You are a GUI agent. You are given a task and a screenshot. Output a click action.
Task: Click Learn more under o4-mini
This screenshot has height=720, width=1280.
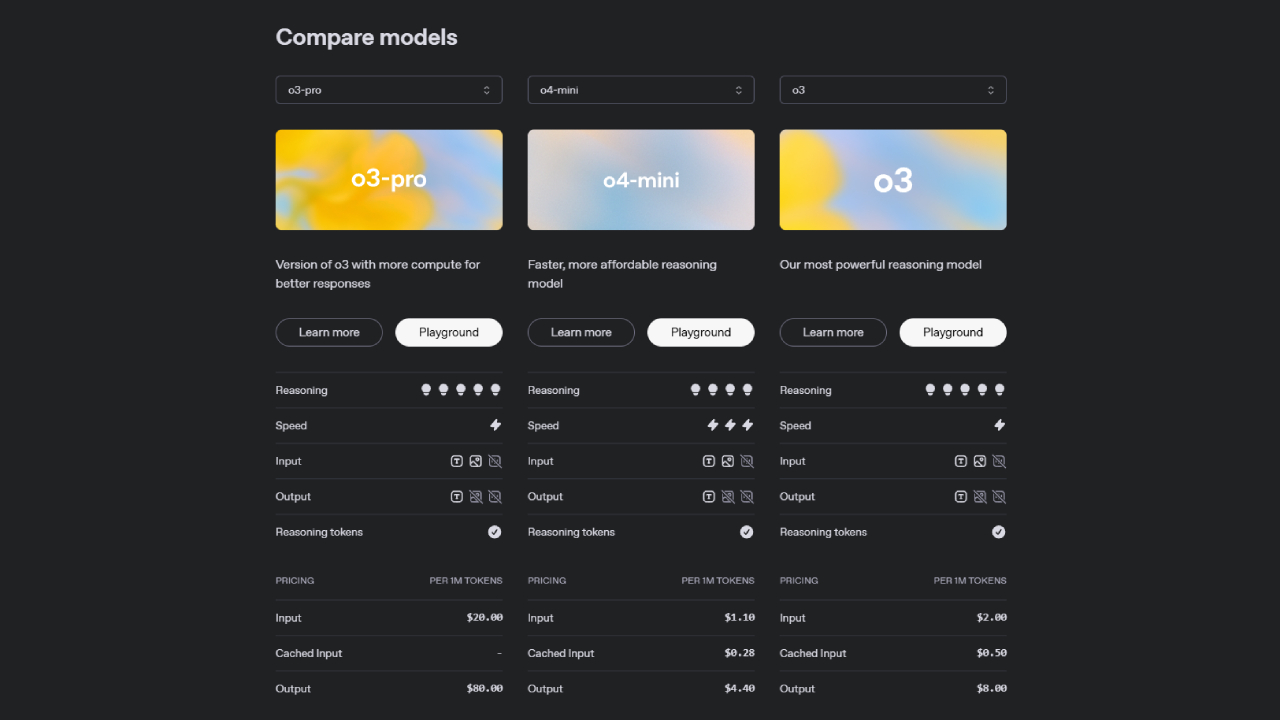coord(581,332)
